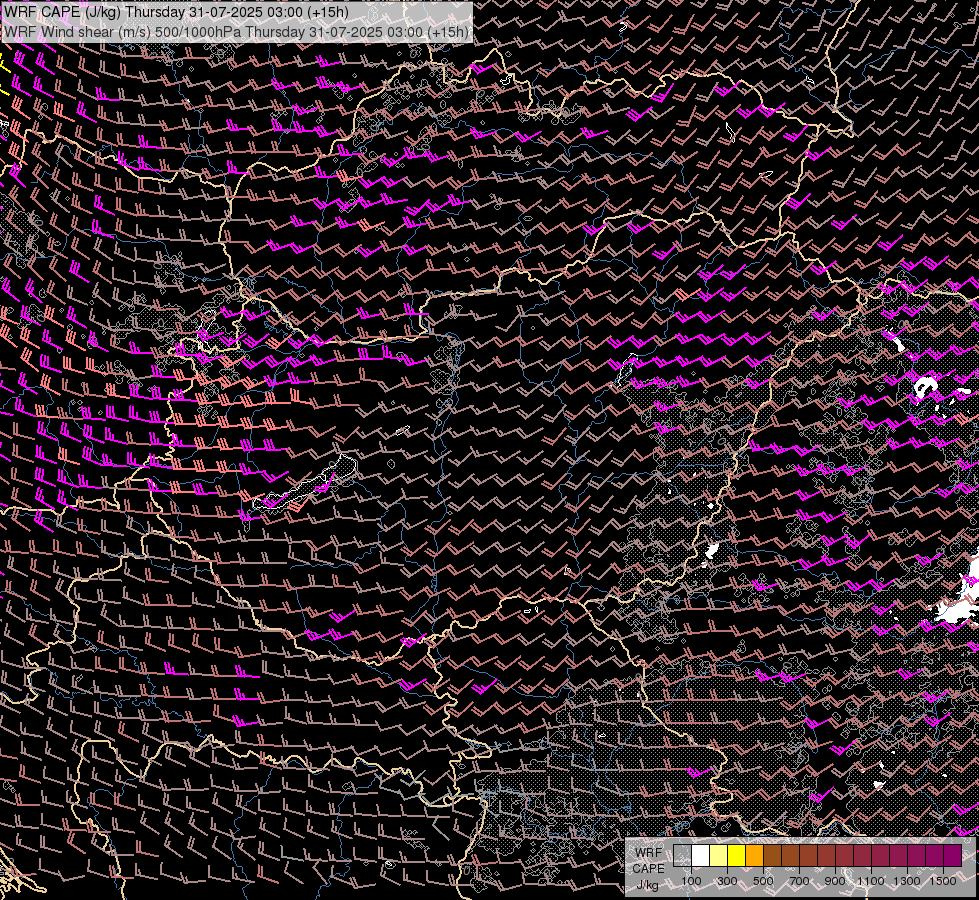Click the CAPE label in the legend
This screenshot has height=900, width=979.
648,869
